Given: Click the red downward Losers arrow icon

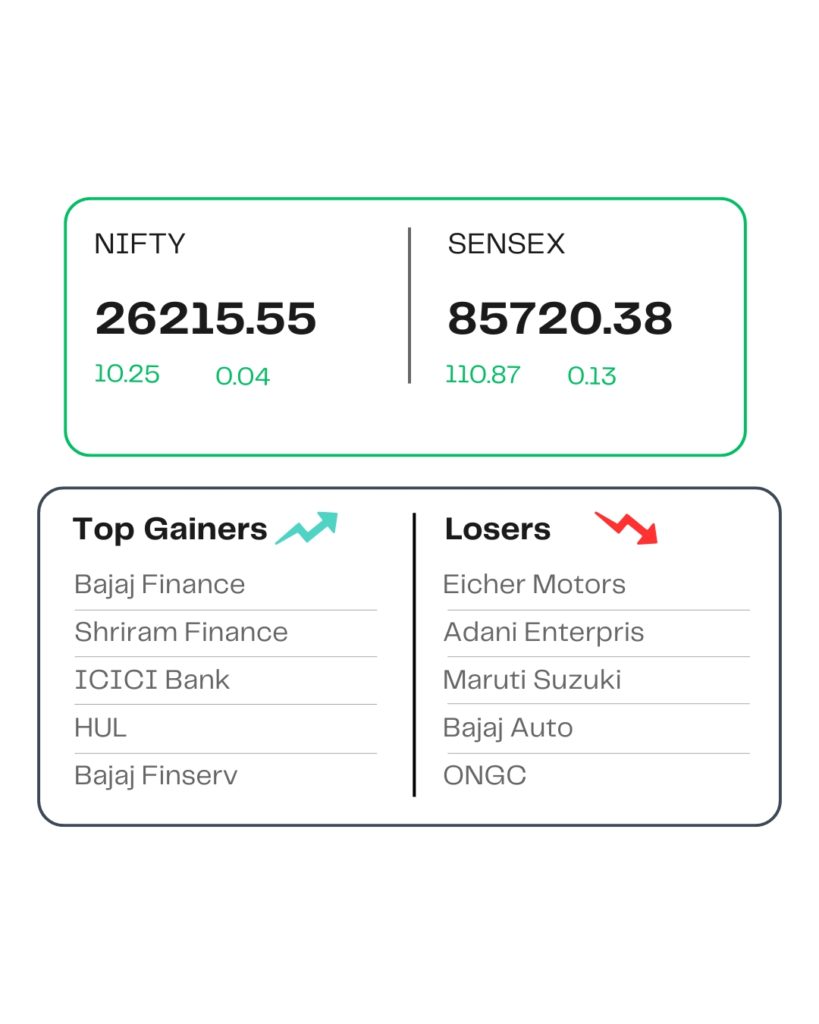Looking at the screenshot, I should pos(627,527).
